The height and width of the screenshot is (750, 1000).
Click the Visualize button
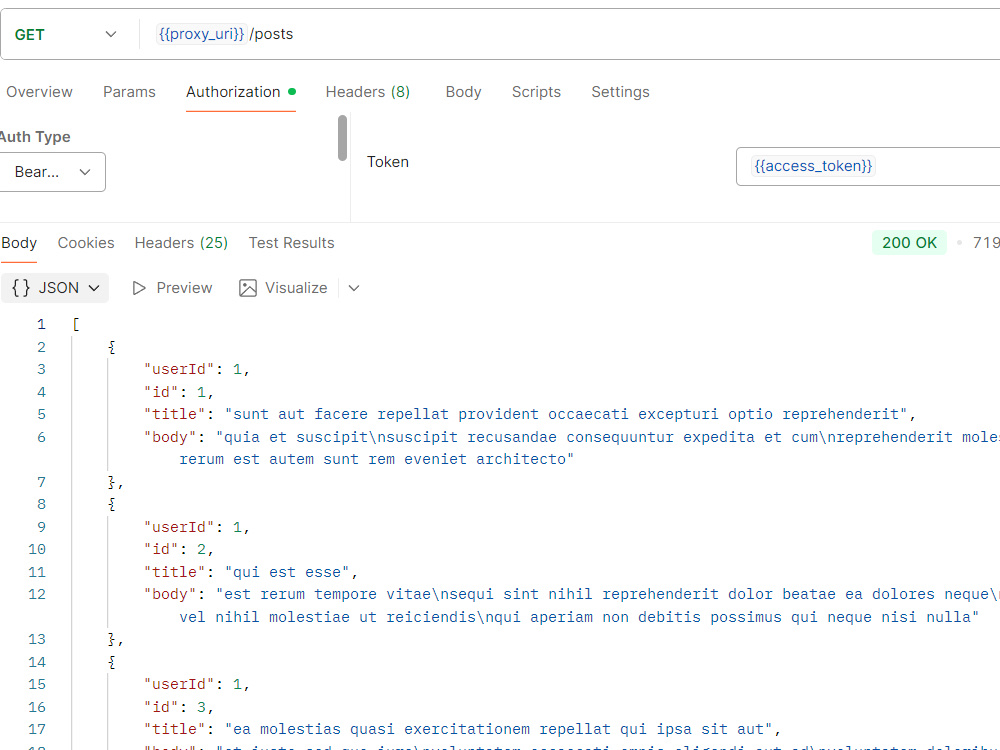pyautogui.click(x=283, y=288)
